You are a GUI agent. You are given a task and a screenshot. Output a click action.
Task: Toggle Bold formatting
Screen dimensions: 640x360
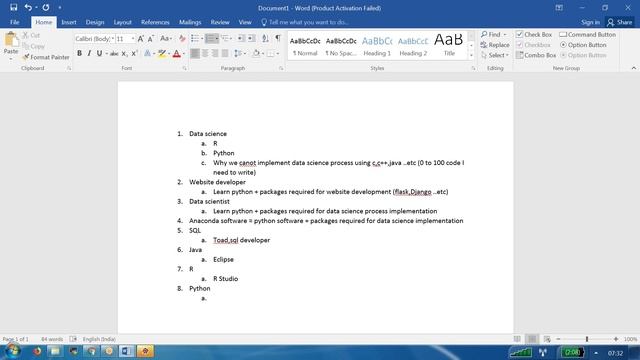[x=79, y=53]
